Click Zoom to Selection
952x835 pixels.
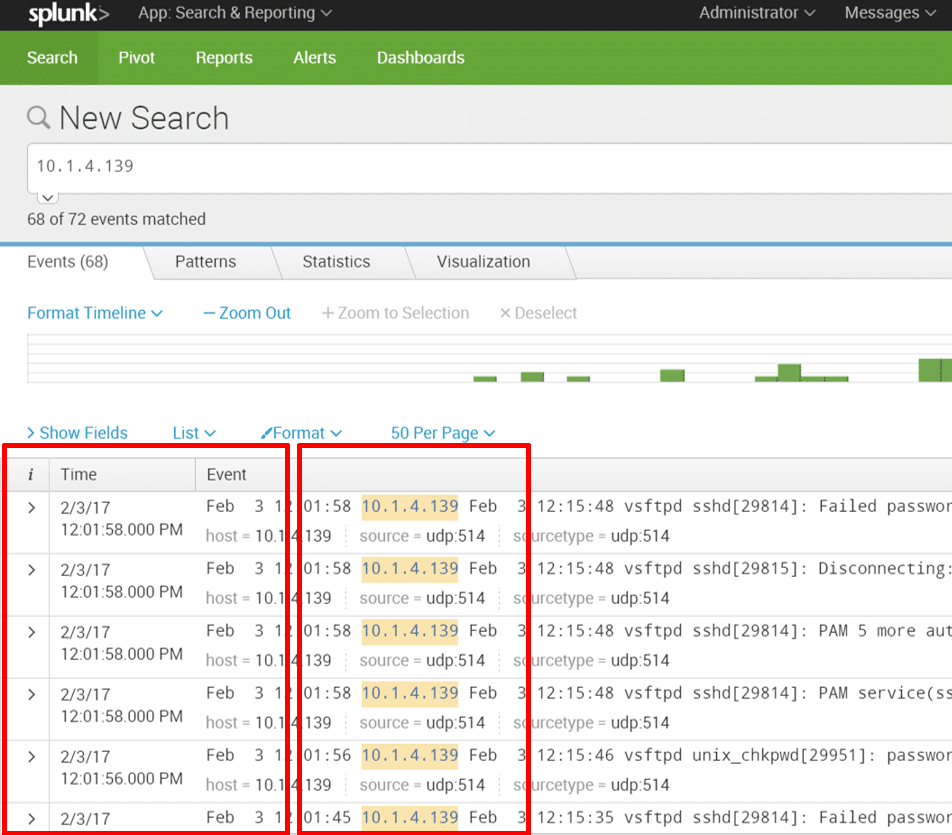tap(395, 313)
